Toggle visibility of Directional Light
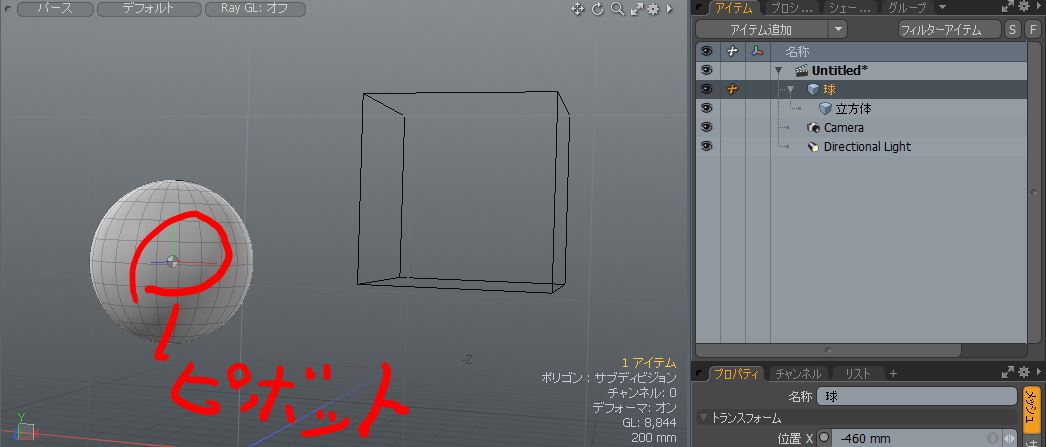Screen dimensions: 1046x447 tap(707, 146)
